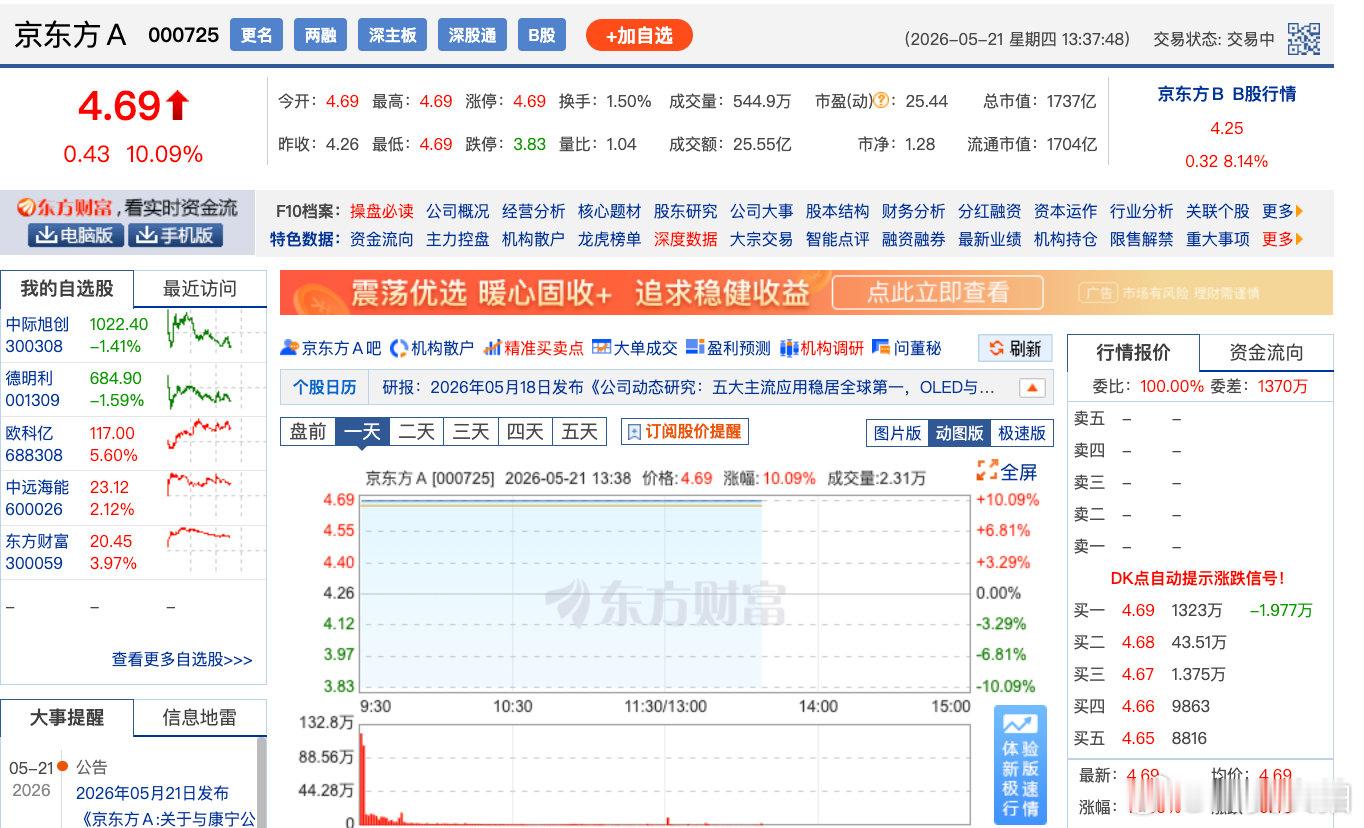Select 三天 chart period
Screen dimensions: 1364x828
tap(470, 431)
